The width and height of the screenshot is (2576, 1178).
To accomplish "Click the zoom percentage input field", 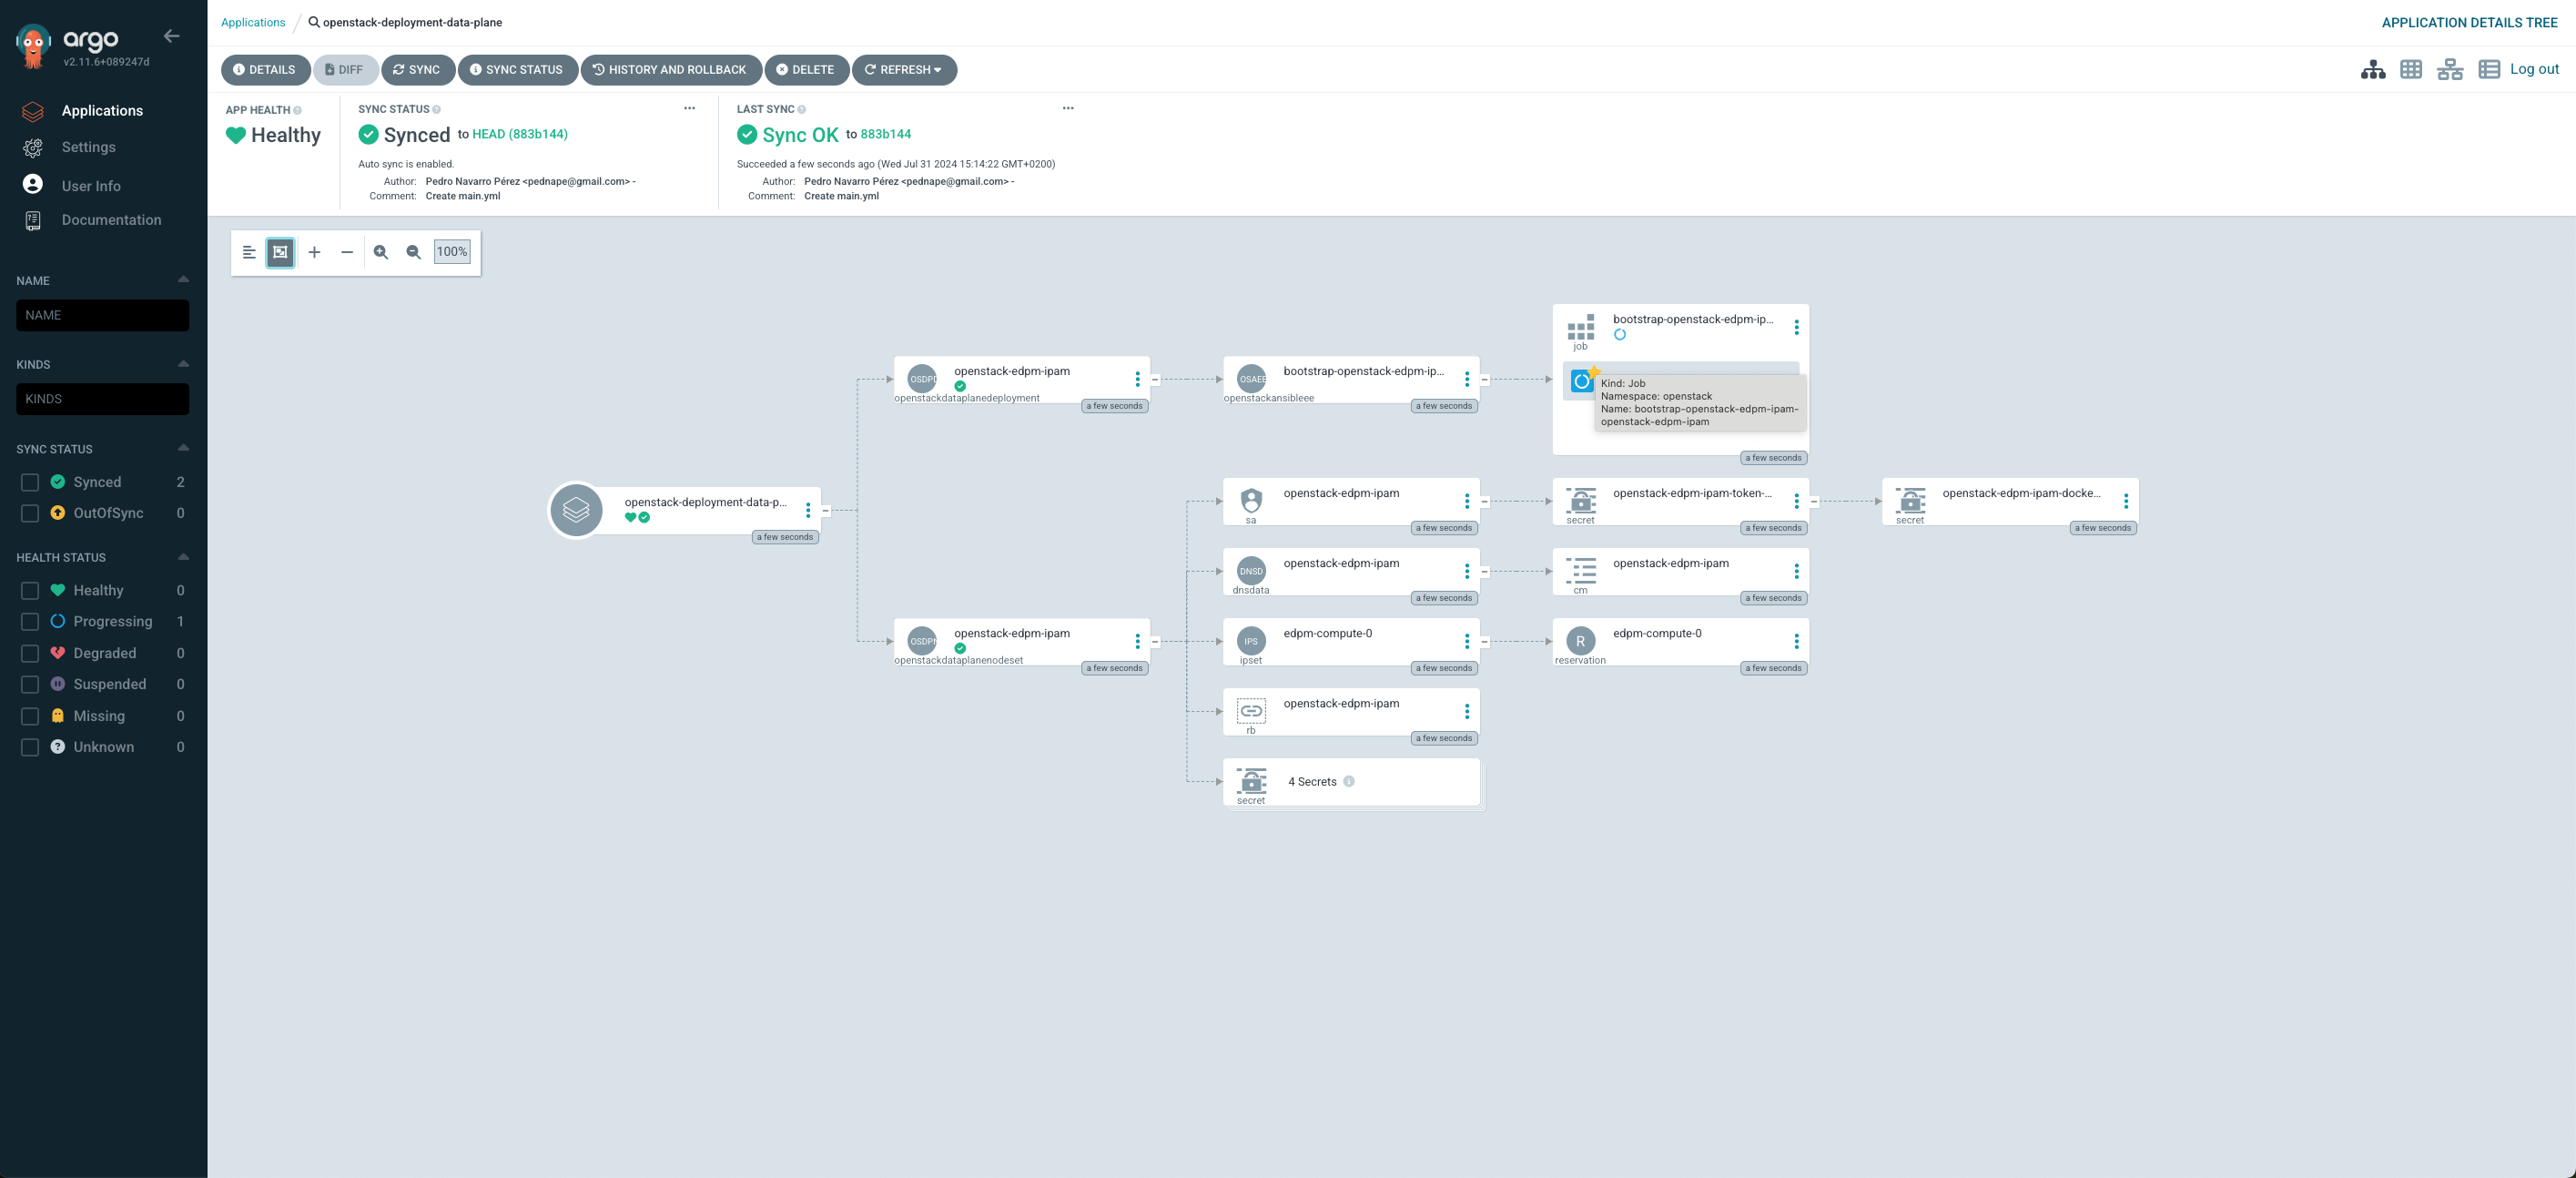I will pyautogui.click(x=451, y=249).
